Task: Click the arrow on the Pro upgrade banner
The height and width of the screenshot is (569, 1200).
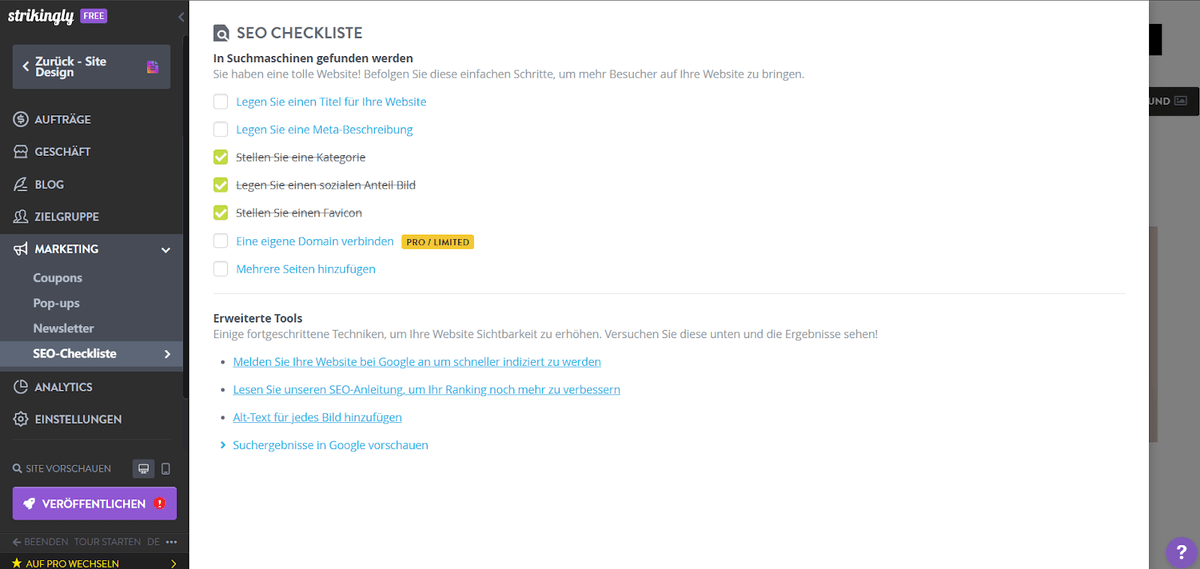Action: (174, 563)
